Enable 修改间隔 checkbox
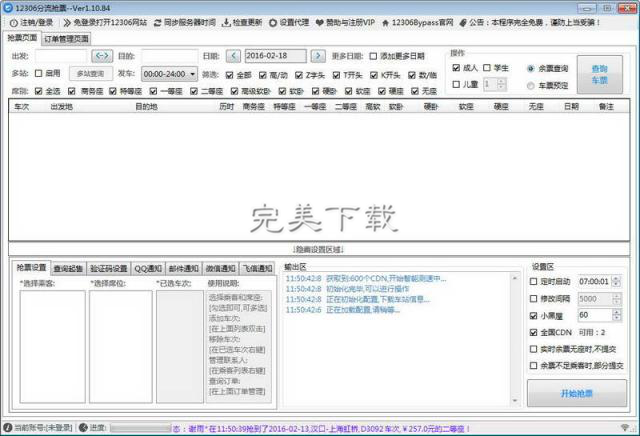Viewport: 640px width, 436px height. click(533, 298)
